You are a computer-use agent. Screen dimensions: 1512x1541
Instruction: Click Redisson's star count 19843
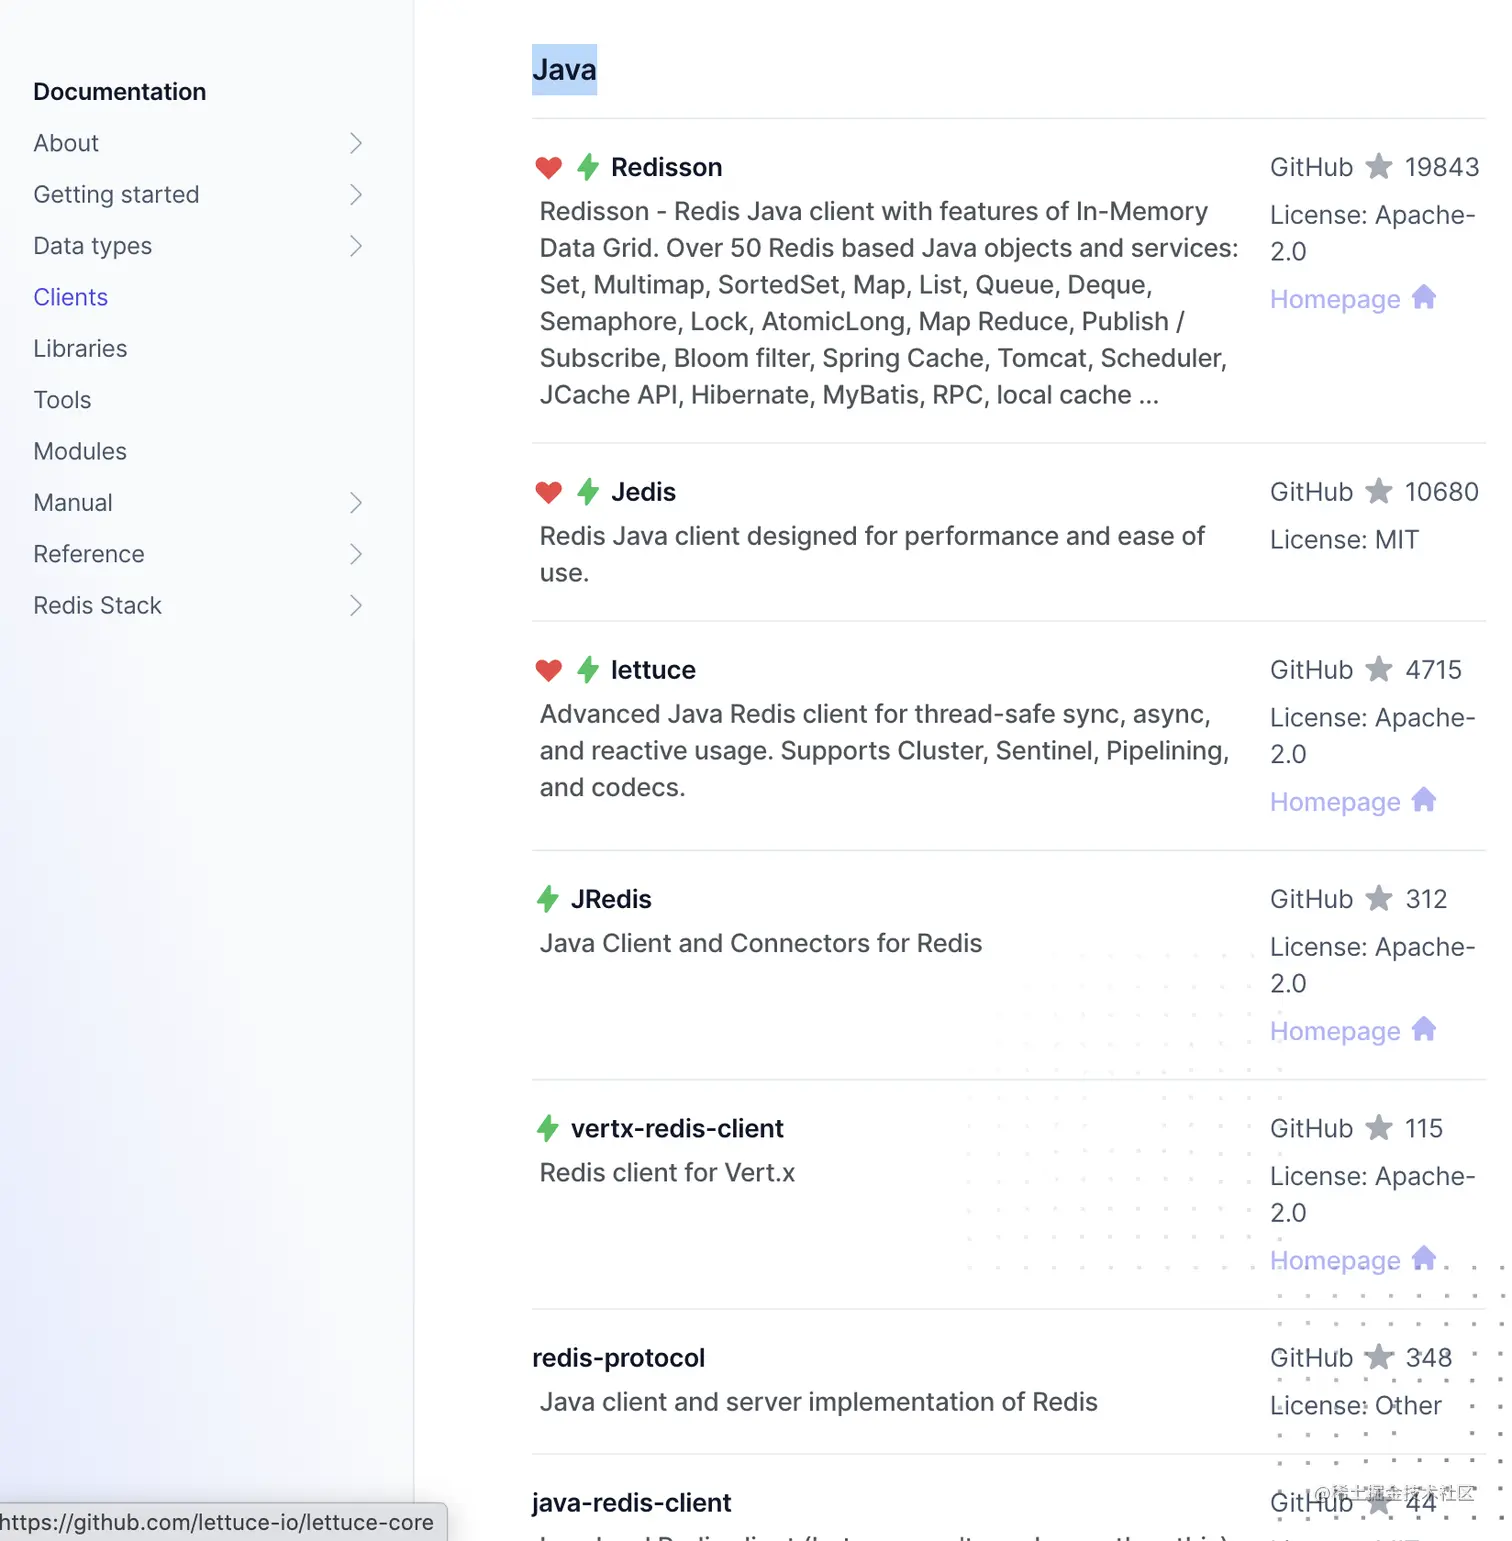pos(1441,167)
